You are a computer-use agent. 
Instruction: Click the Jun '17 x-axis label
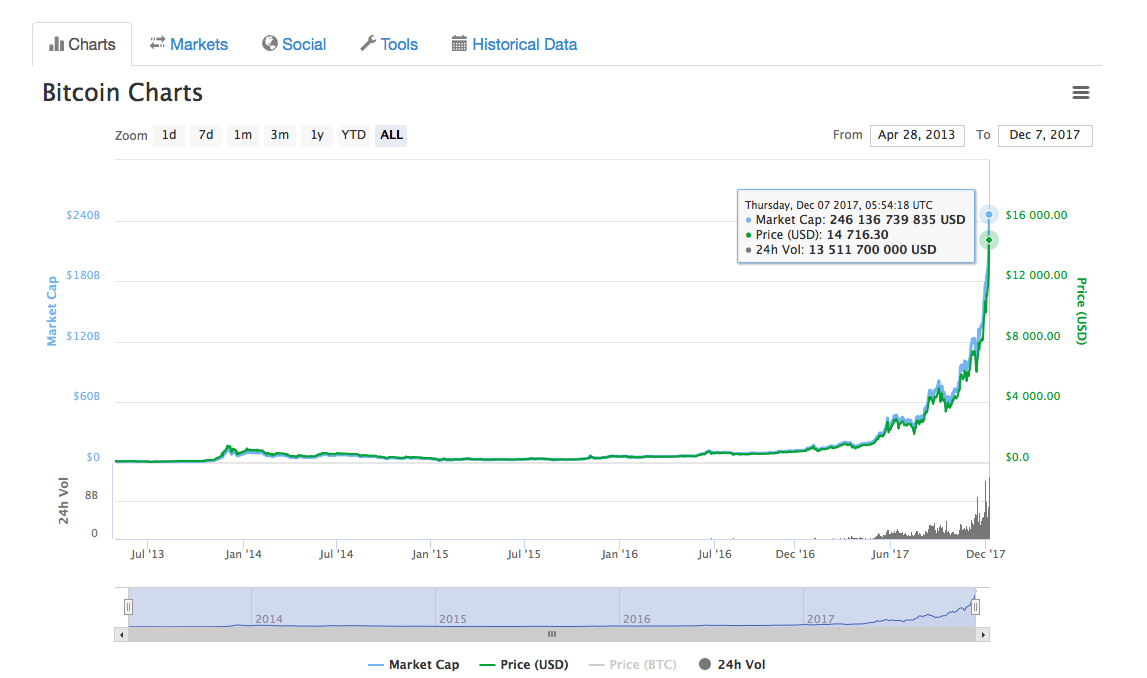890,554
